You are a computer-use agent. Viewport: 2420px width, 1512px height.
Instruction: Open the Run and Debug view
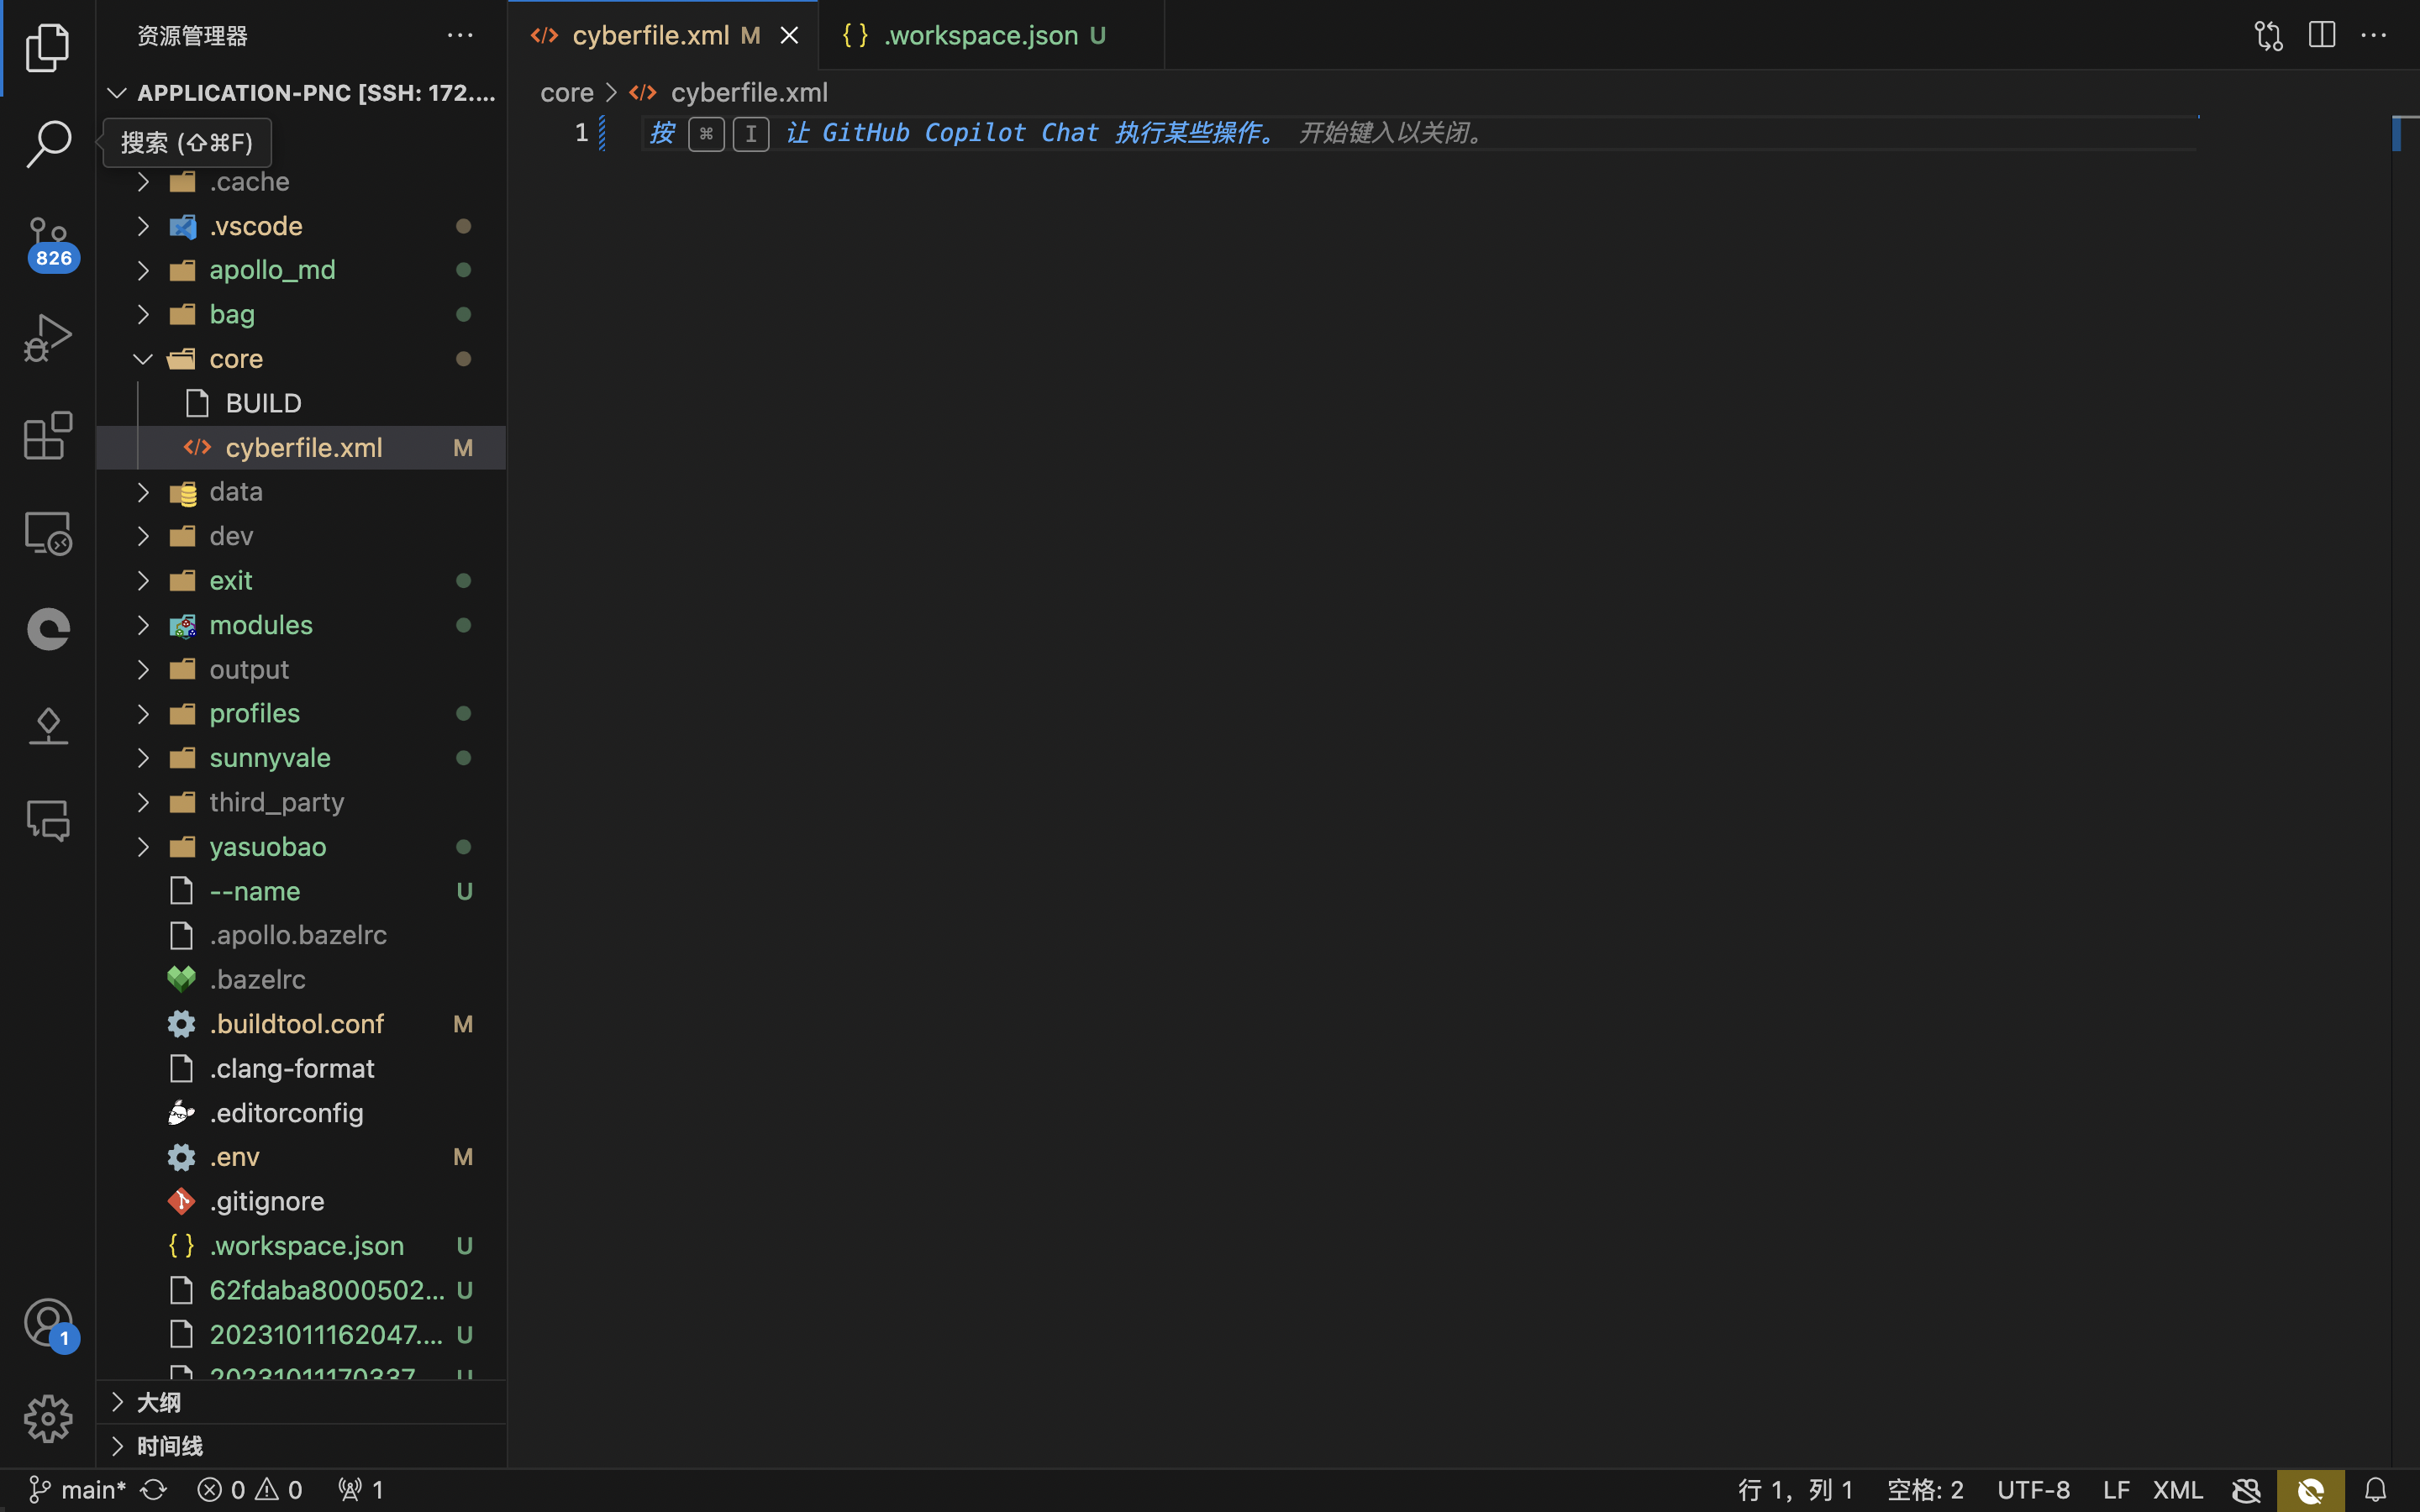point(47,338)
